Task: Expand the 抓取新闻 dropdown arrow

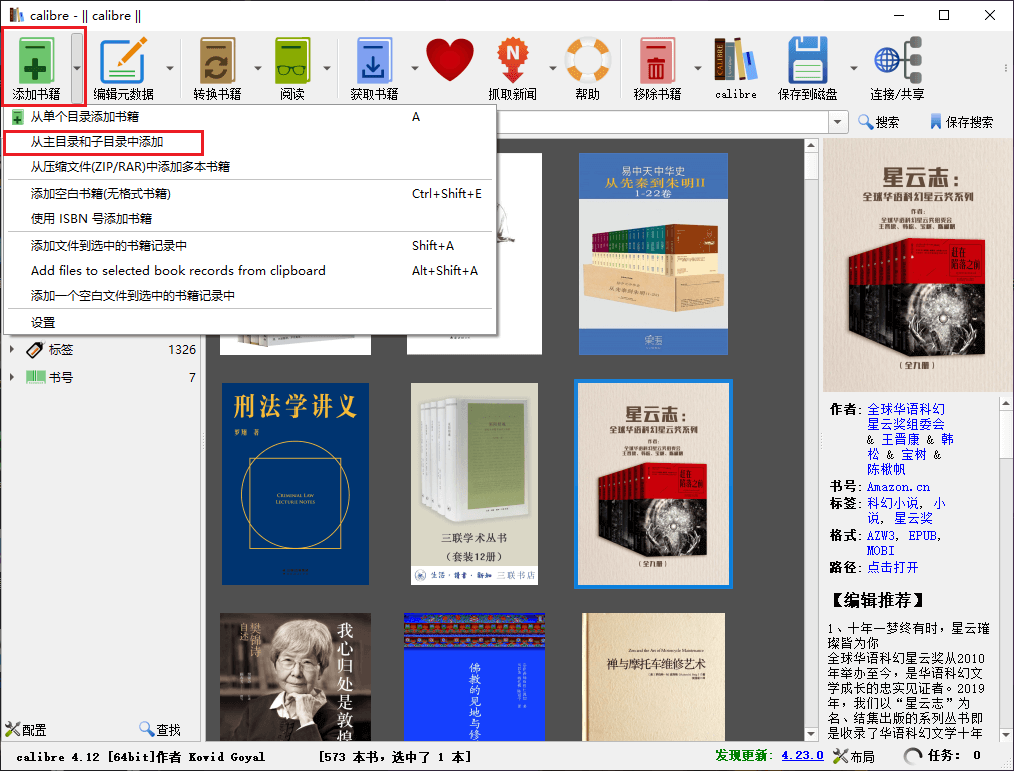Action: [x=552, y=67]
